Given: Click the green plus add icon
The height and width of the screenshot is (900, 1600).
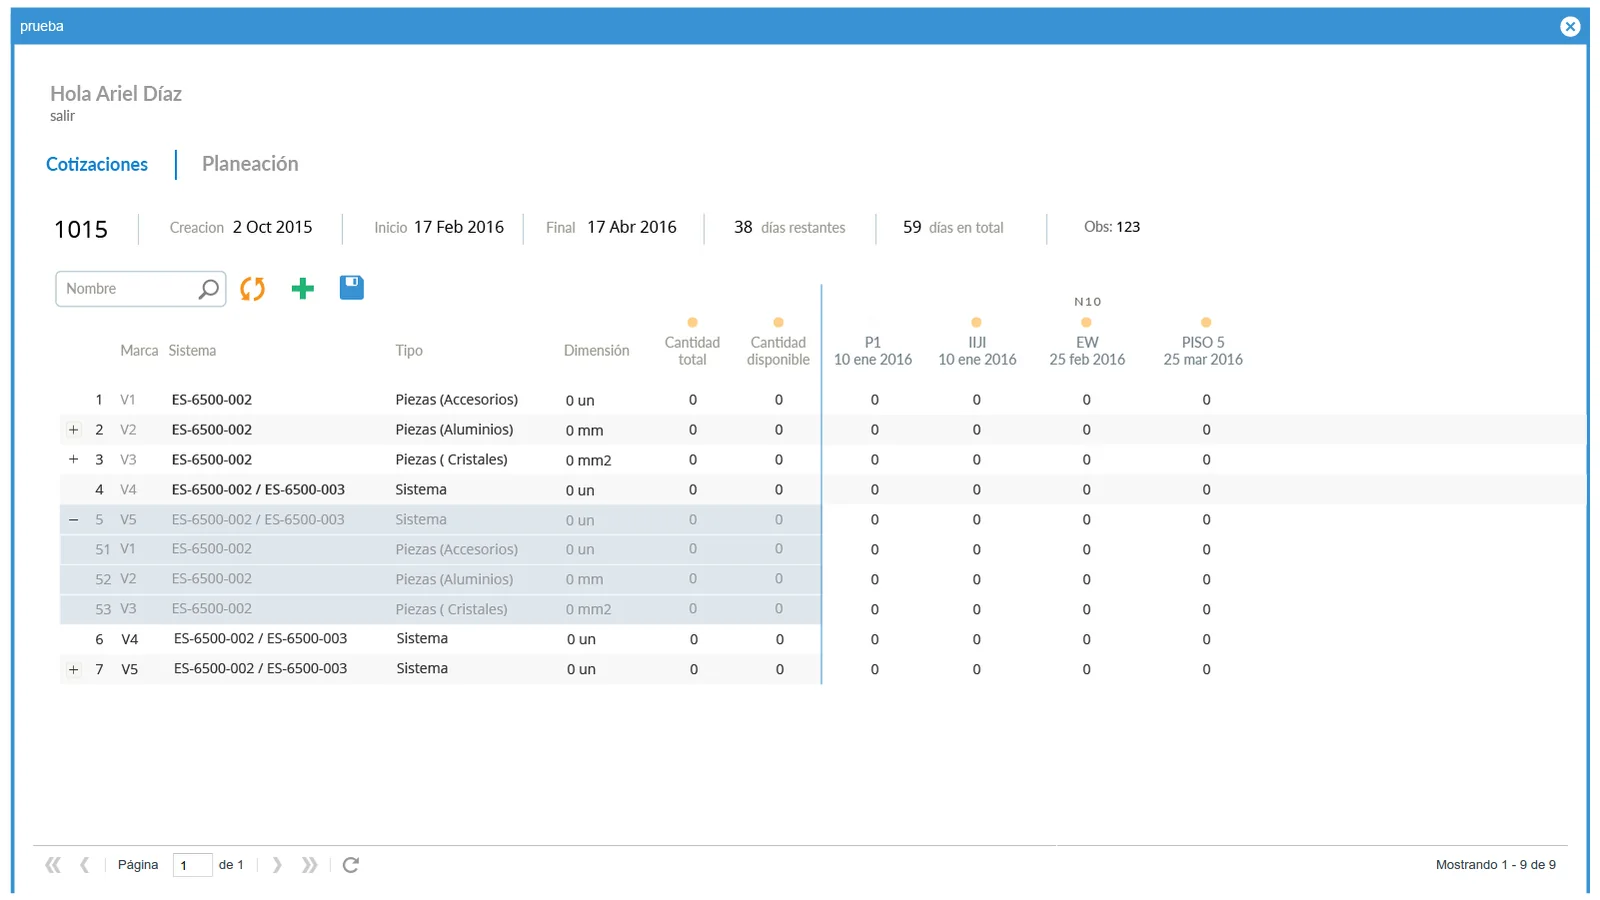Looking at the screenshot, I should [x=302, y=289].
